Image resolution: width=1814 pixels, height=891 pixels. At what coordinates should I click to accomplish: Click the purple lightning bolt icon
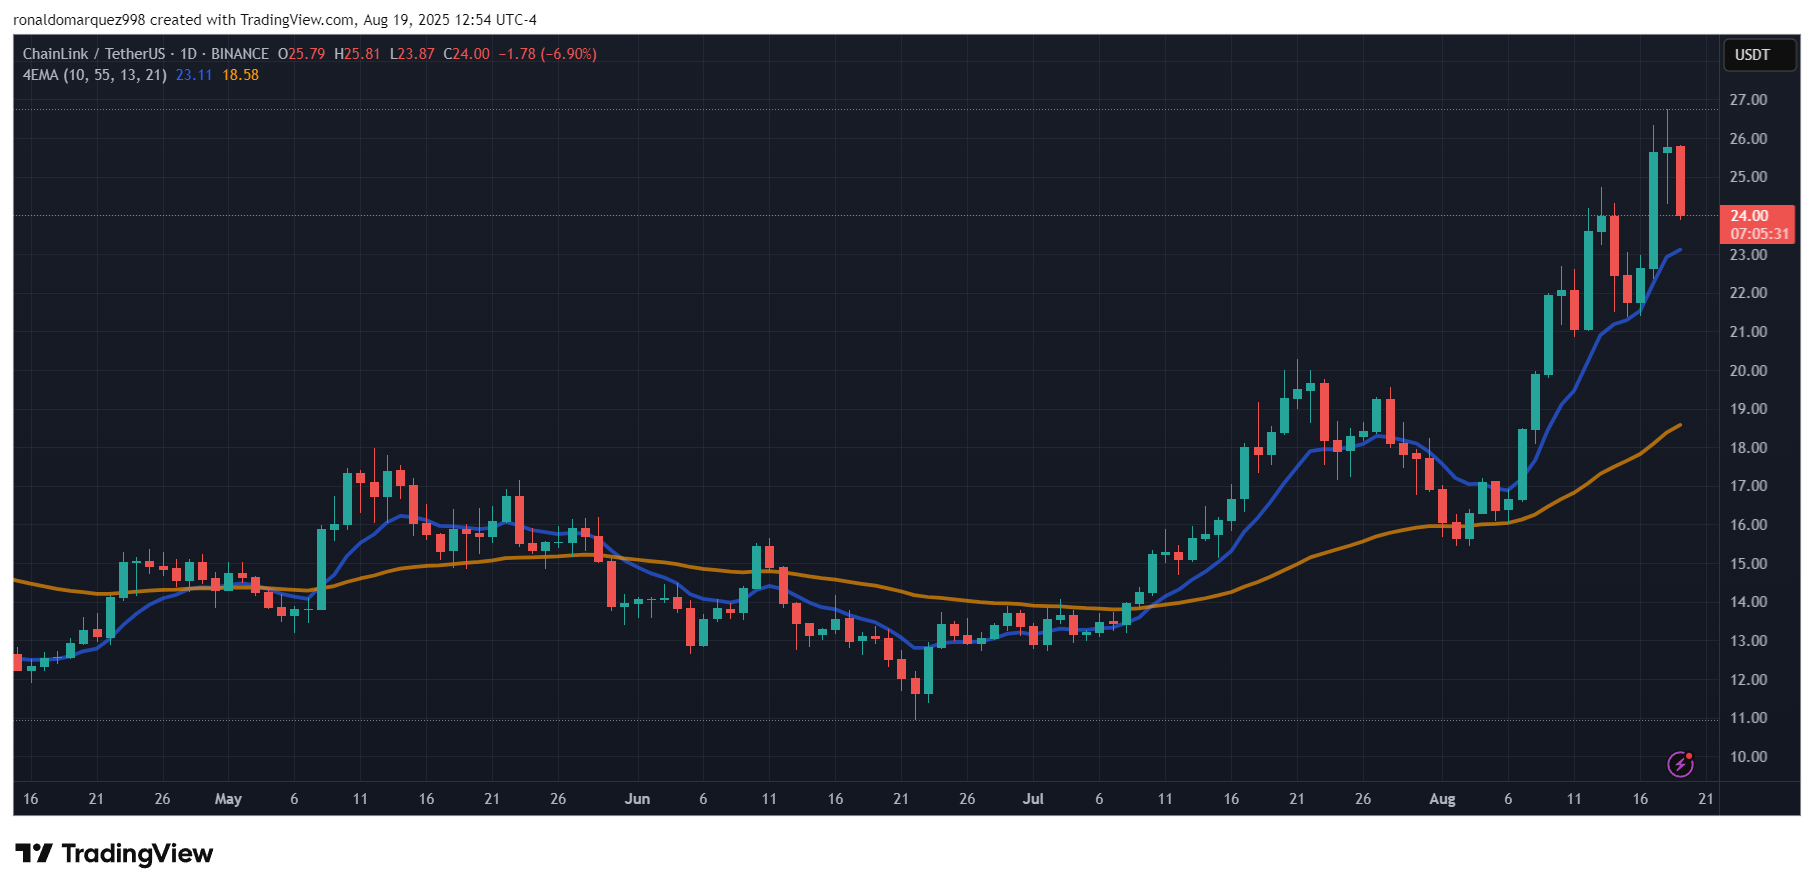click(1680, 764)
